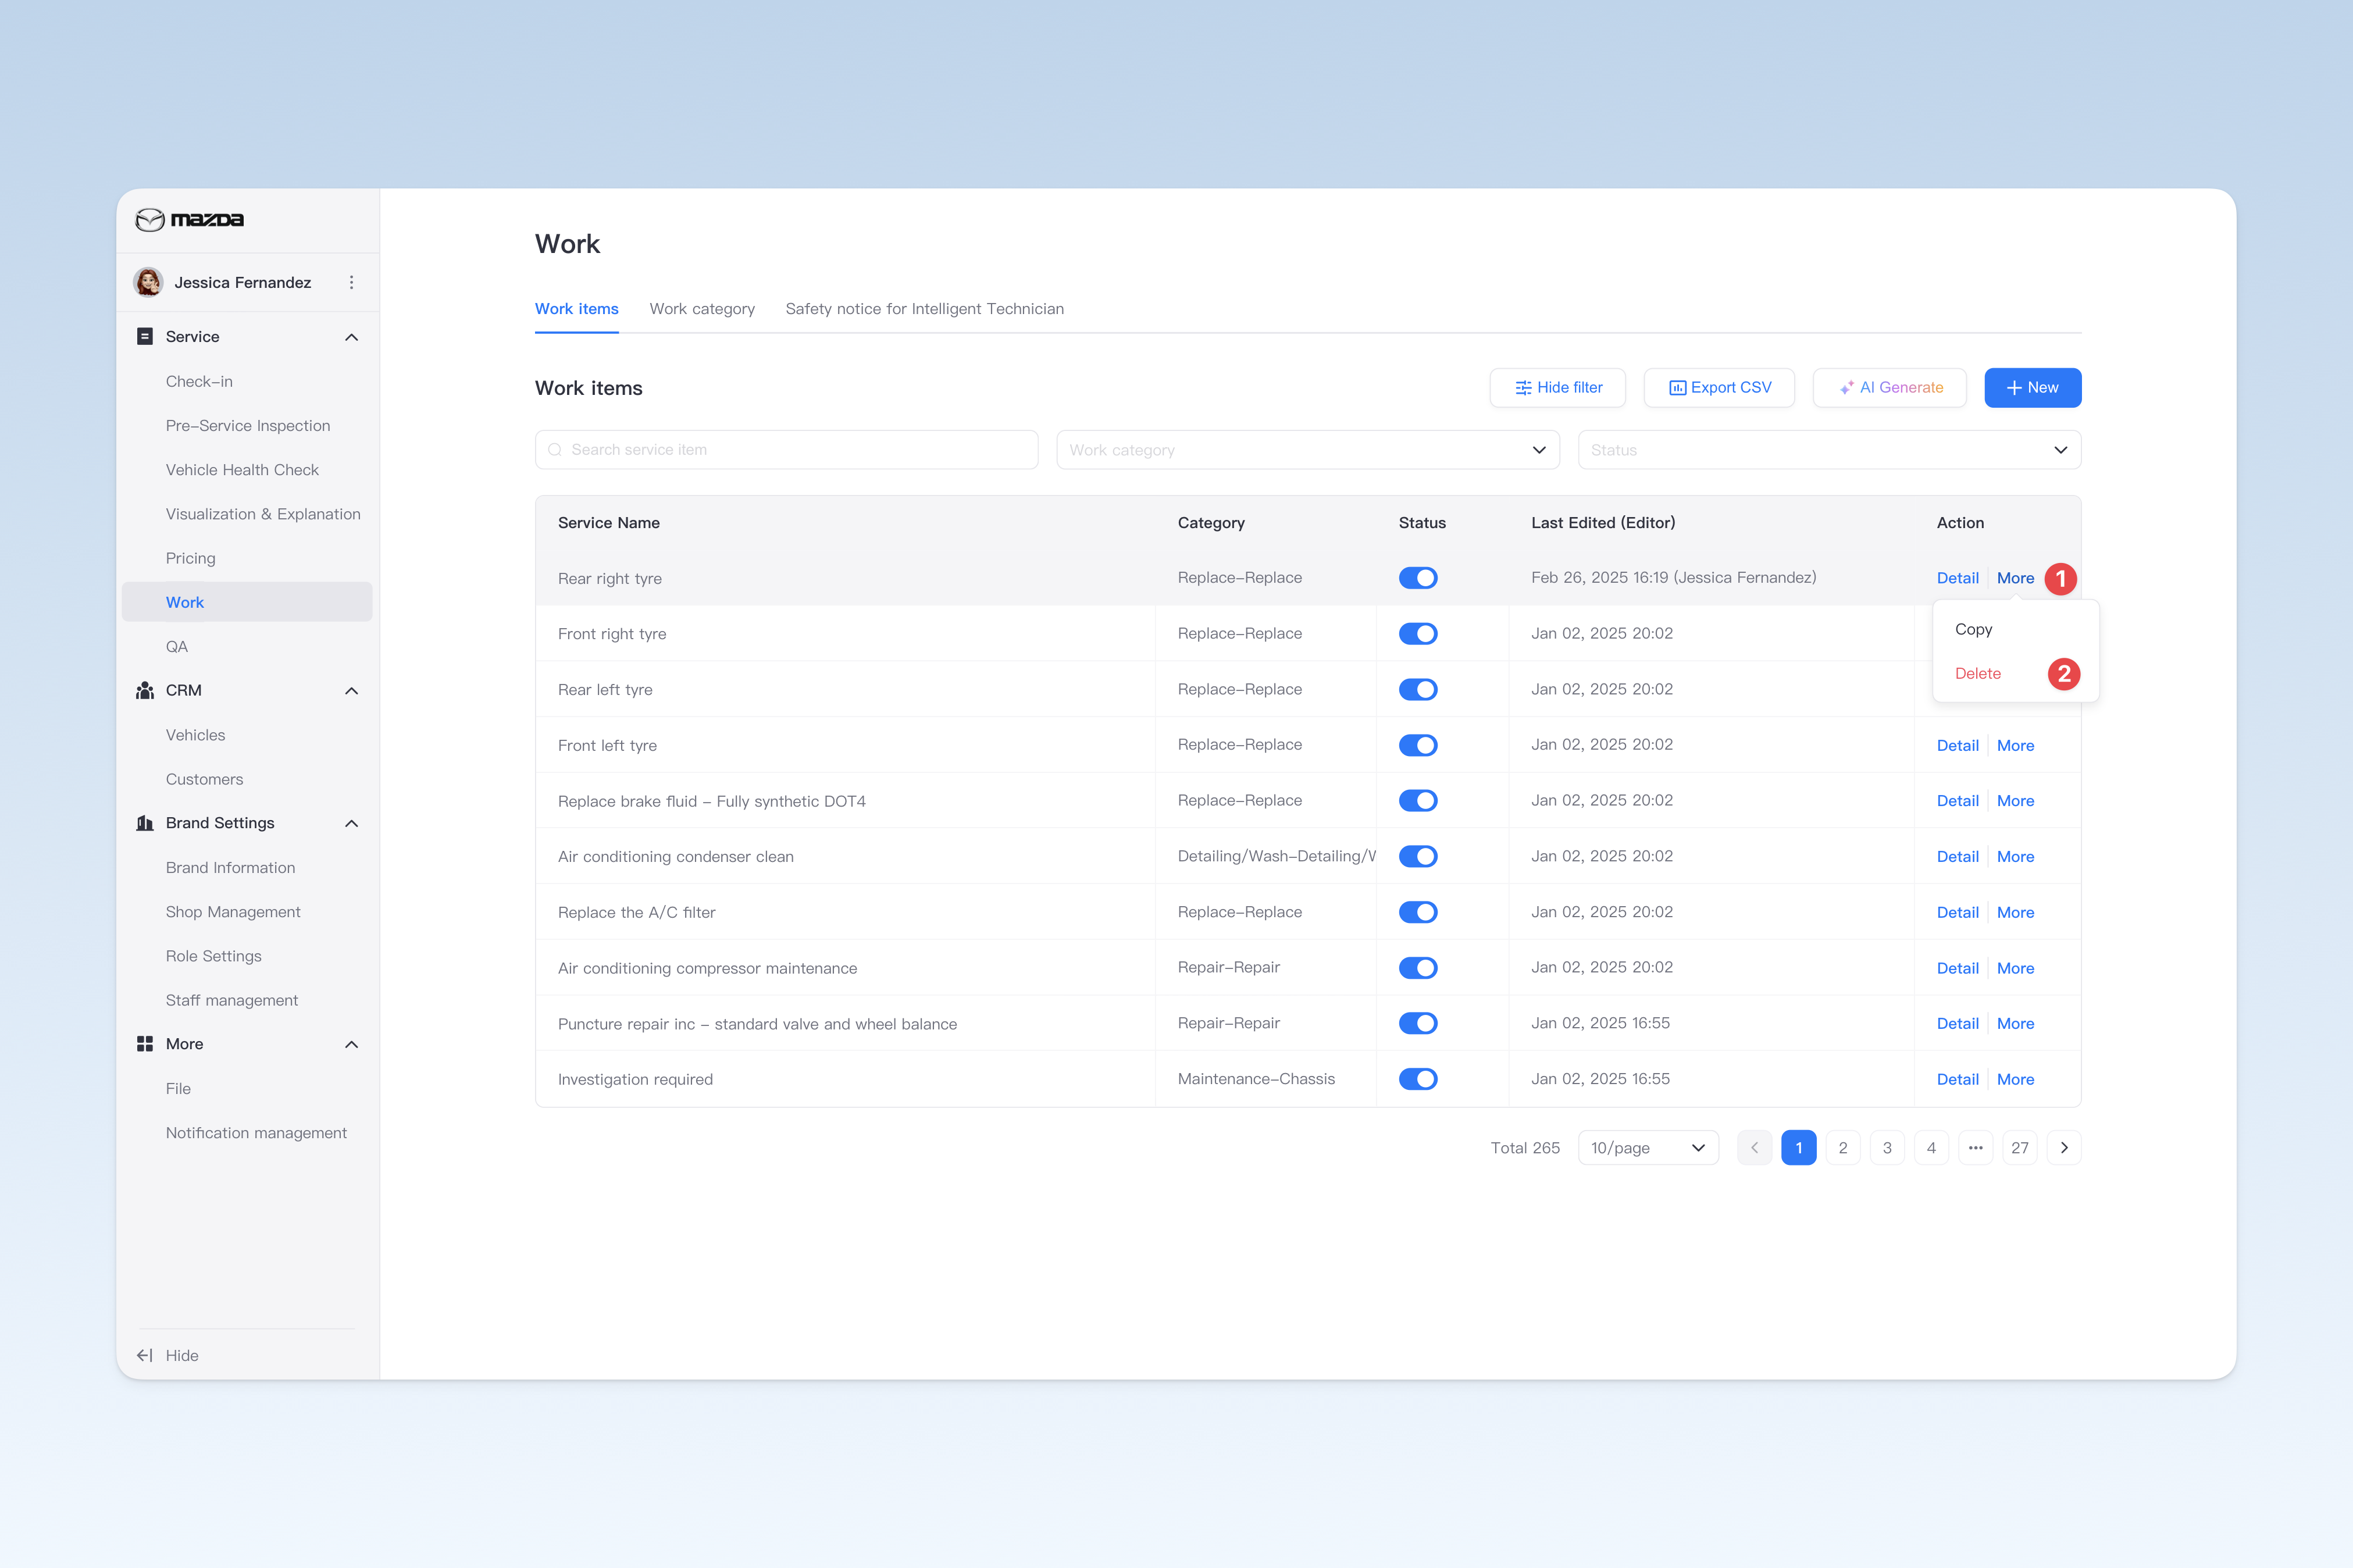Go to next page with right arrow
2353x1568 pixels.
point(2064,1148)
